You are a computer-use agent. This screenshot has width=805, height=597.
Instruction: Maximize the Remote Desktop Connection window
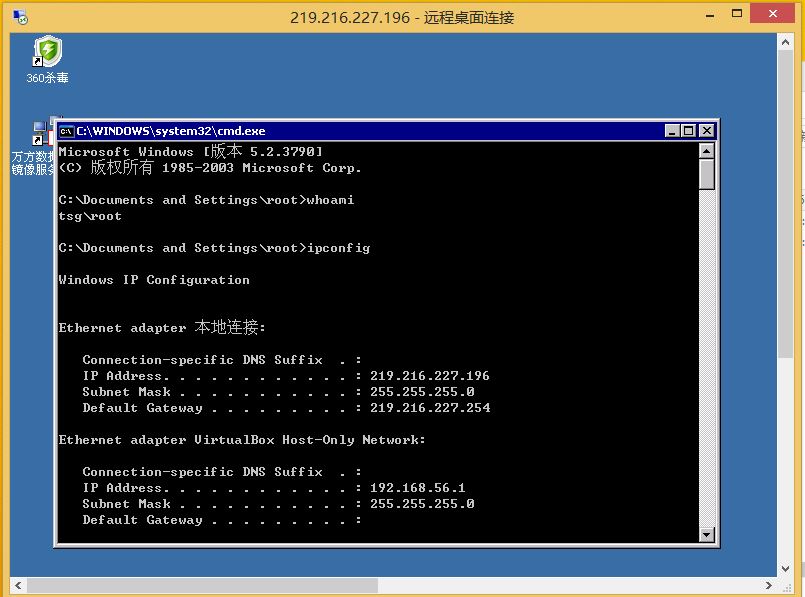[x=737, y=14]
